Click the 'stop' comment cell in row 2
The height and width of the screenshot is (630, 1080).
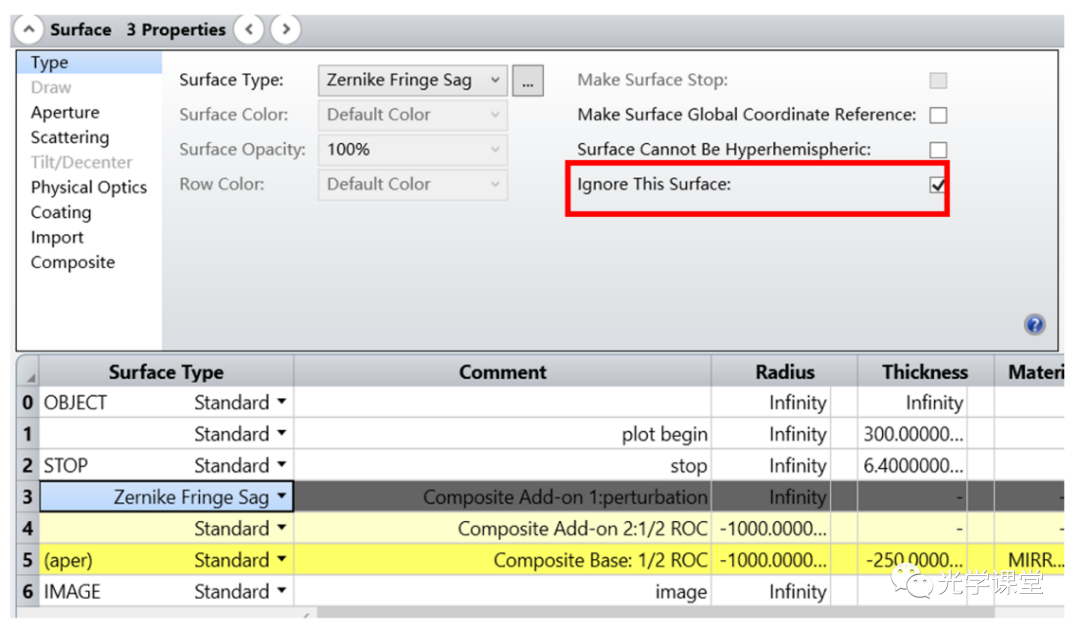503,465
